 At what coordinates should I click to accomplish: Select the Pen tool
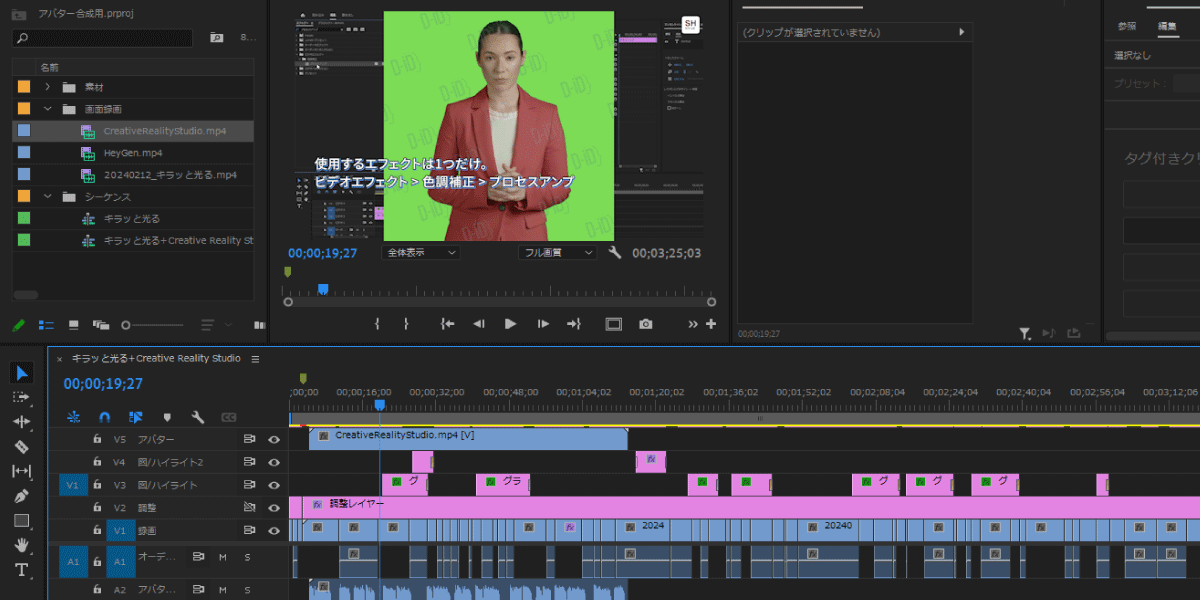pyautogui.click(x=22, y=496)
